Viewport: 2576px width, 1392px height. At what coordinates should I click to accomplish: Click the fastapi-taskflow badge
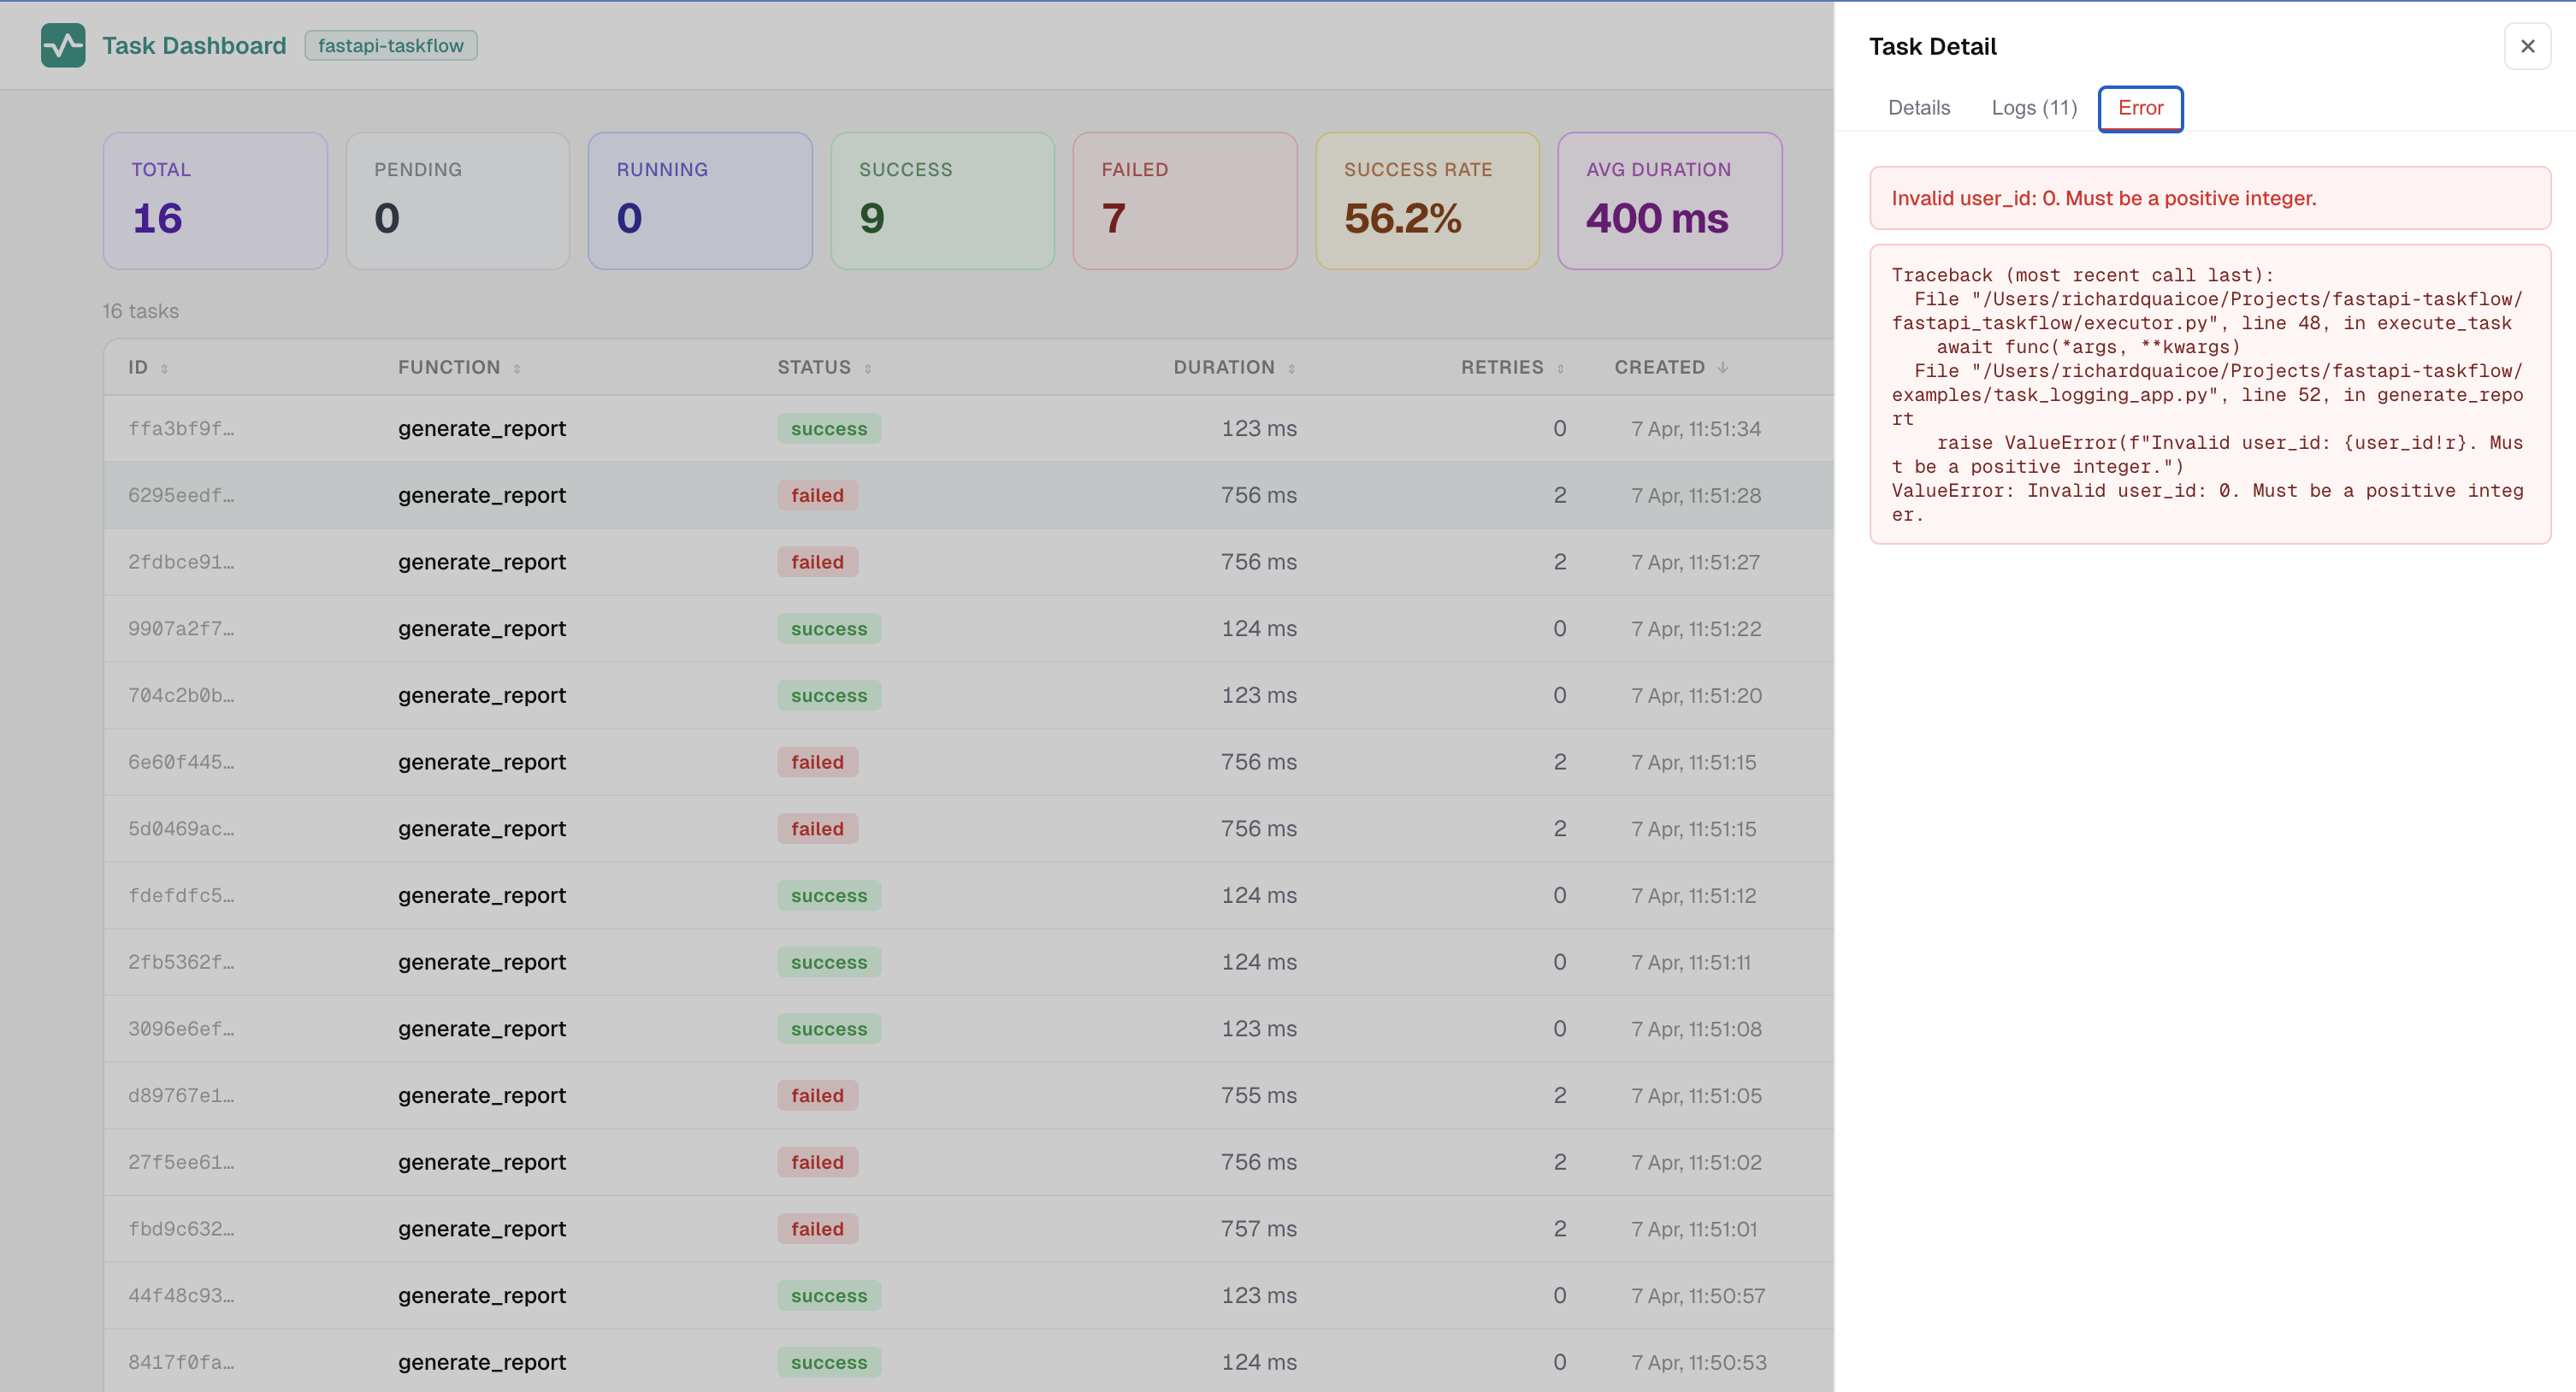390,46
